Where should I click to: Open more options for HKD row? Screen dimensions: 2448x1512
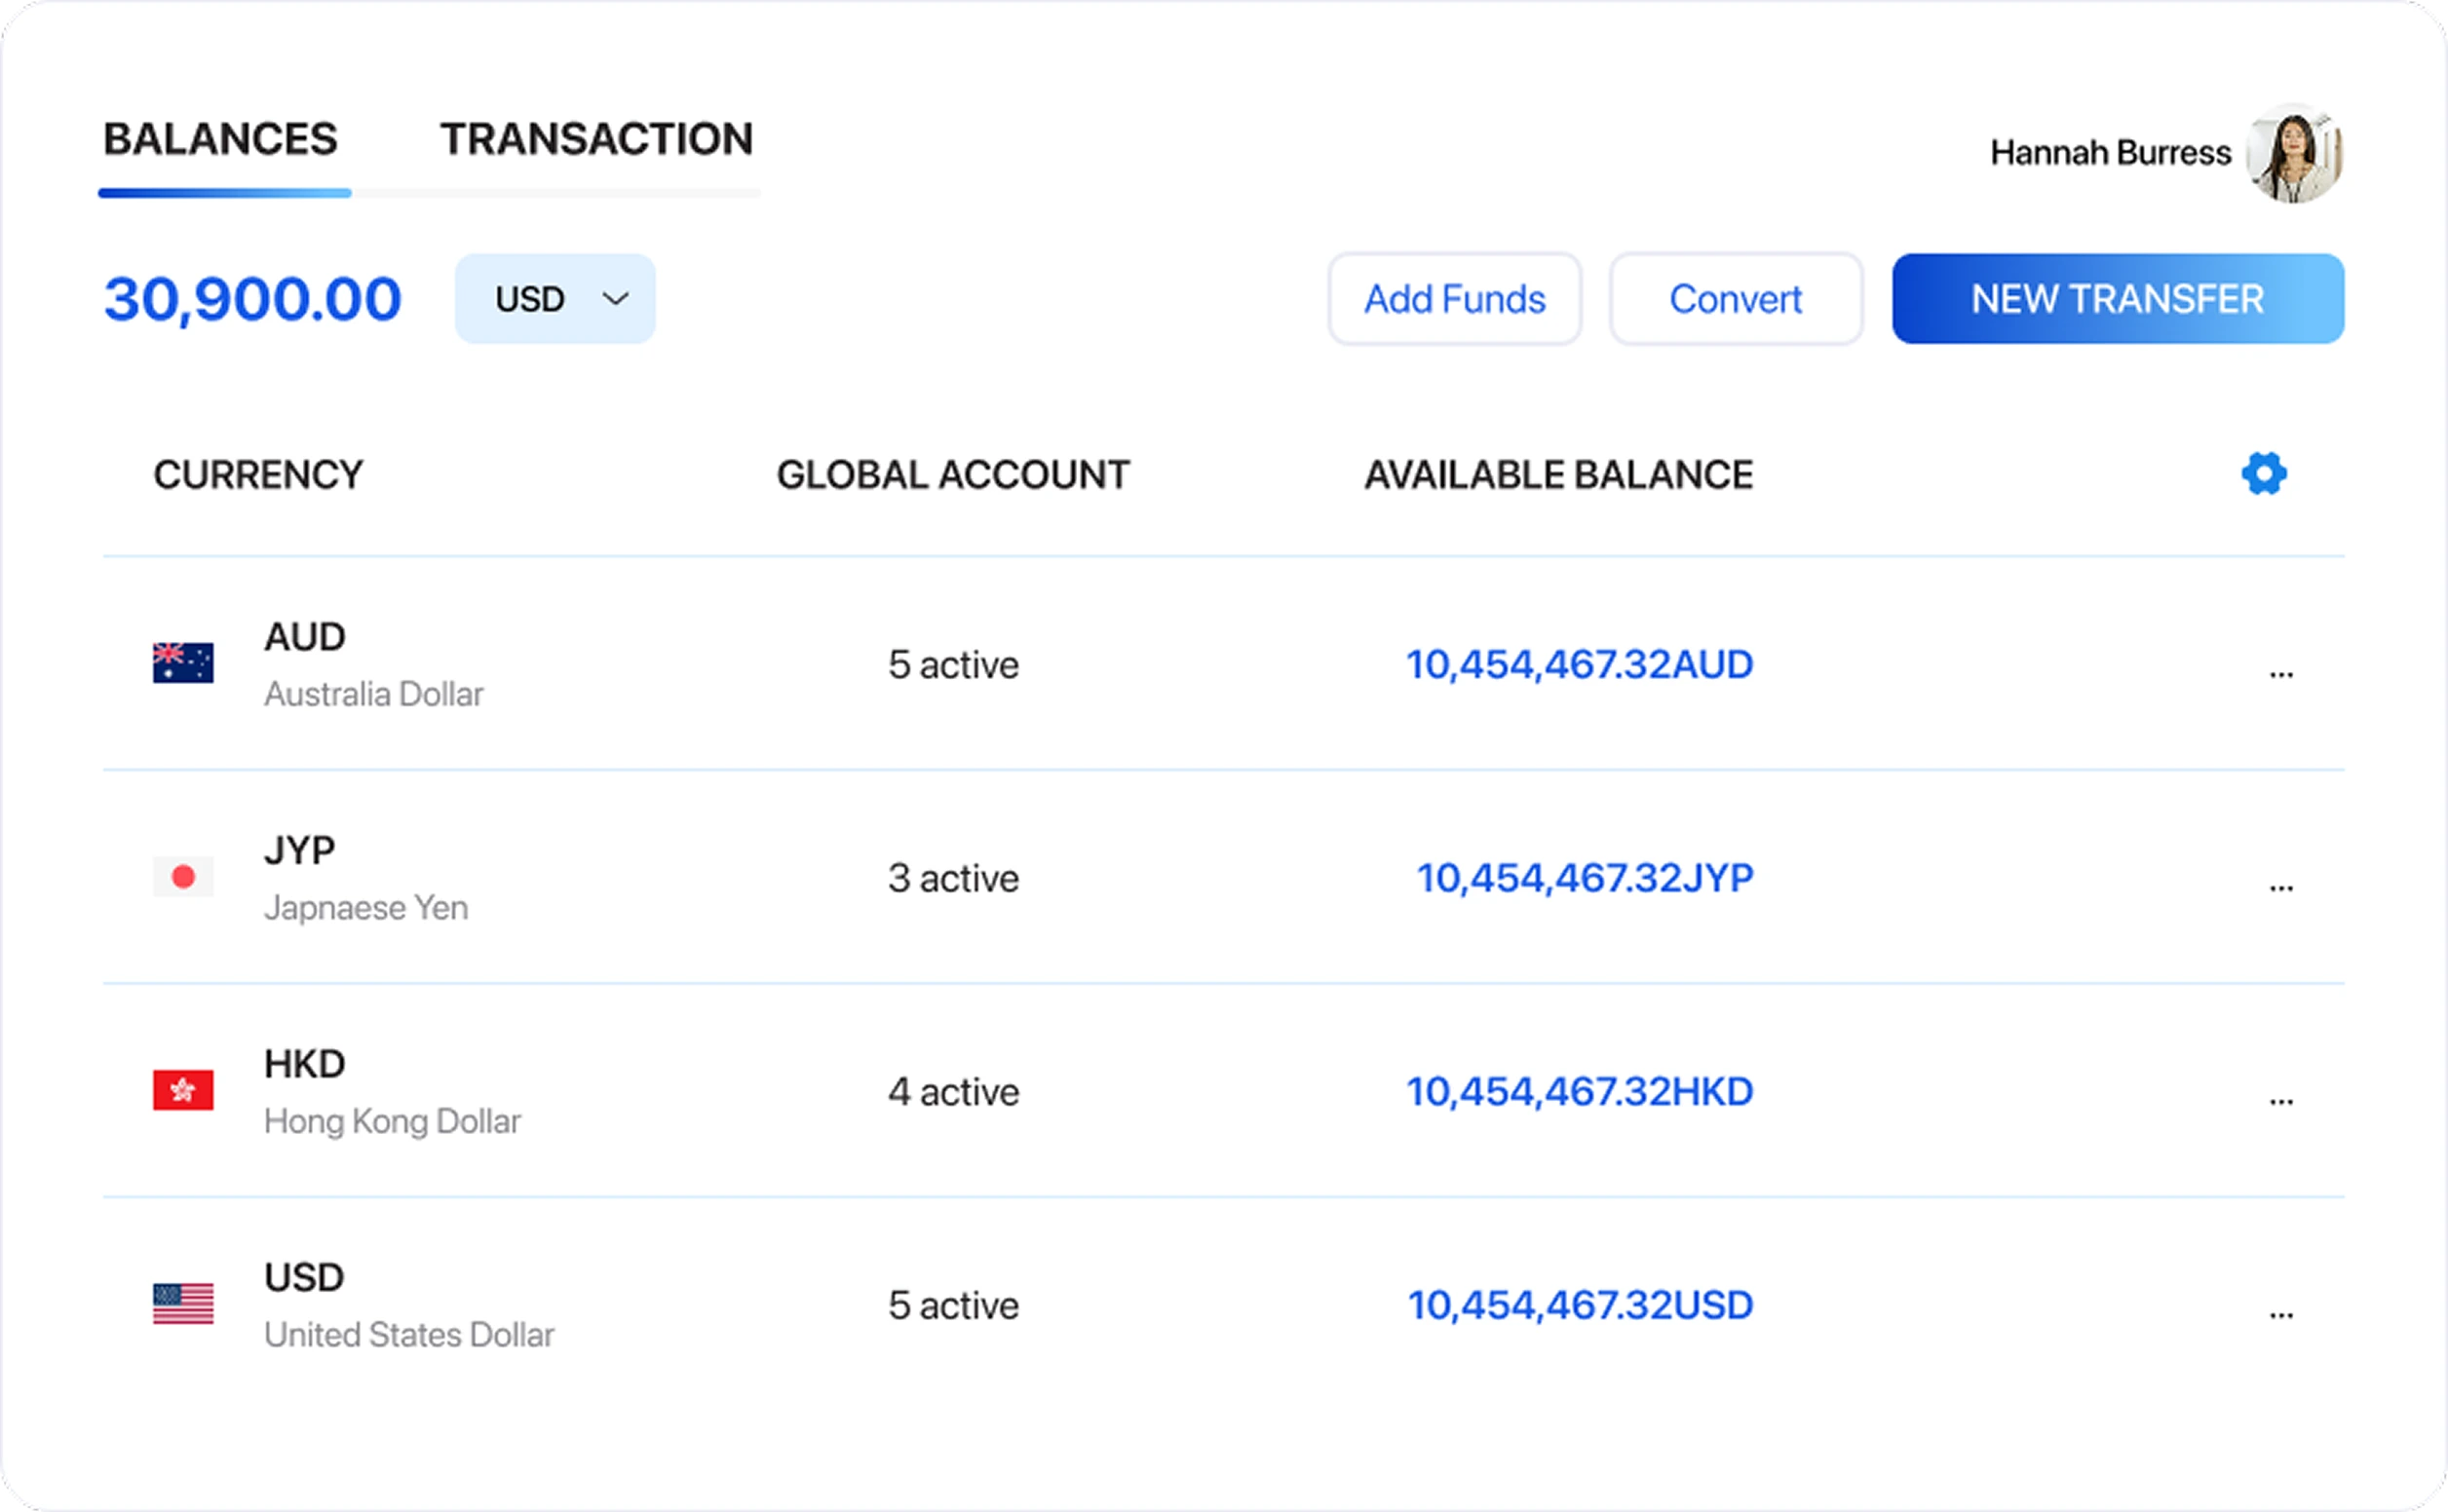(2280, 1102)
